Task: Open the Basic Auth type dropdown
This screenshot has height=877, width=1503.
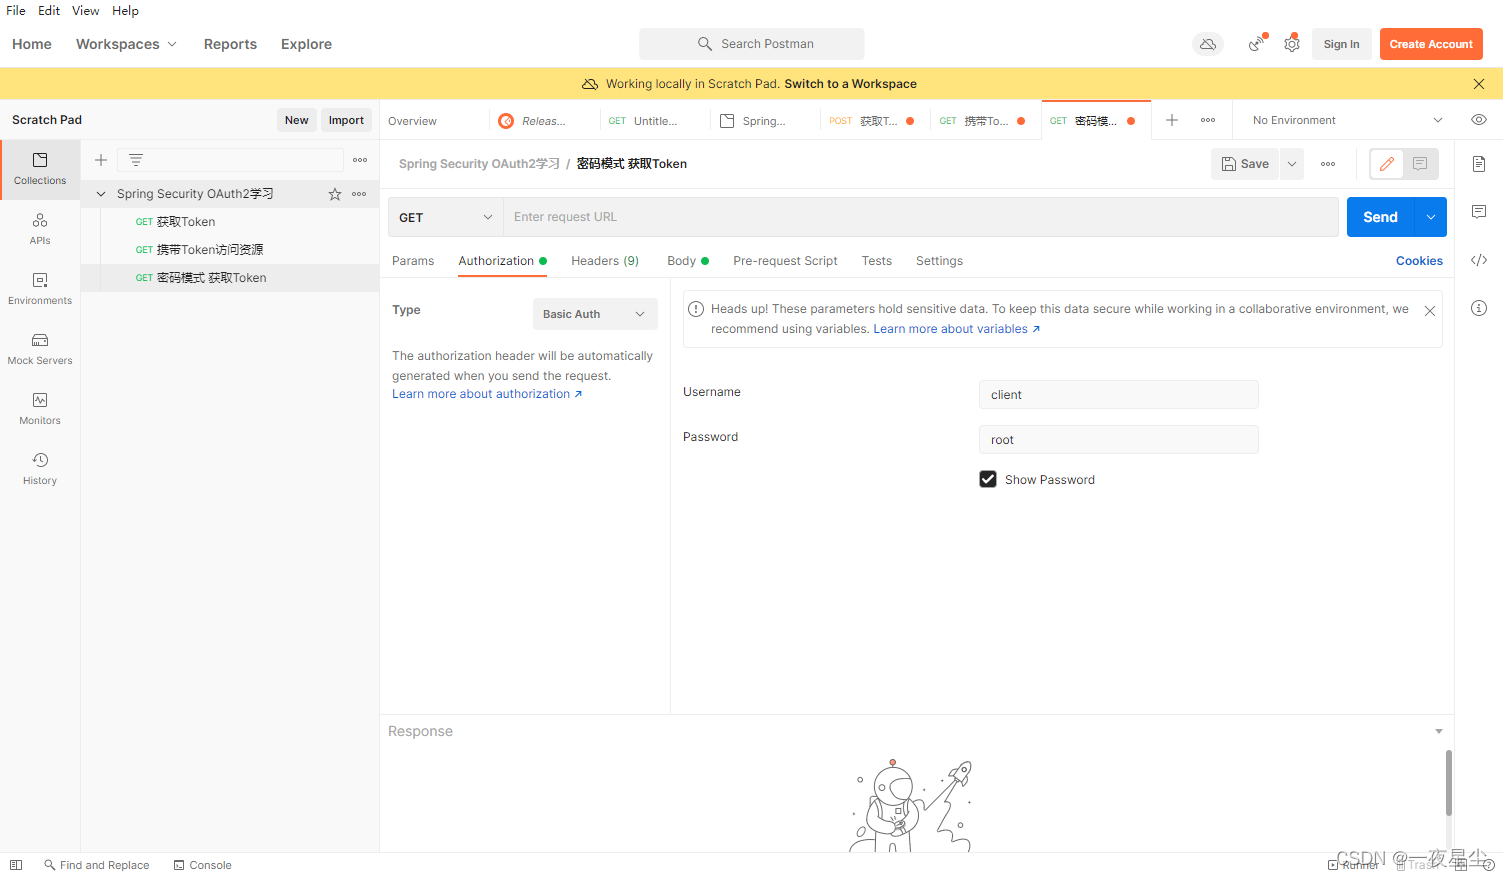Action: (595, 314)
